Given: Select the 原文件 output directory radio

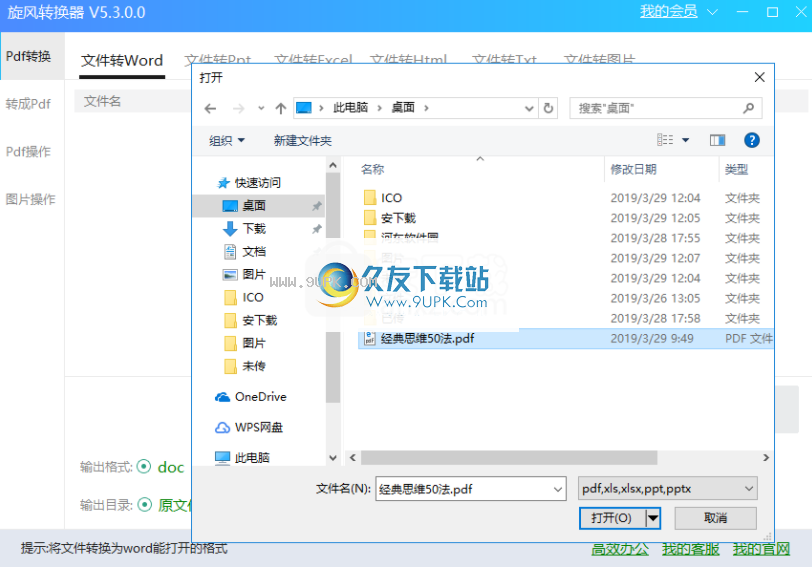Looking at the screenshot, I should coord(145,504).
